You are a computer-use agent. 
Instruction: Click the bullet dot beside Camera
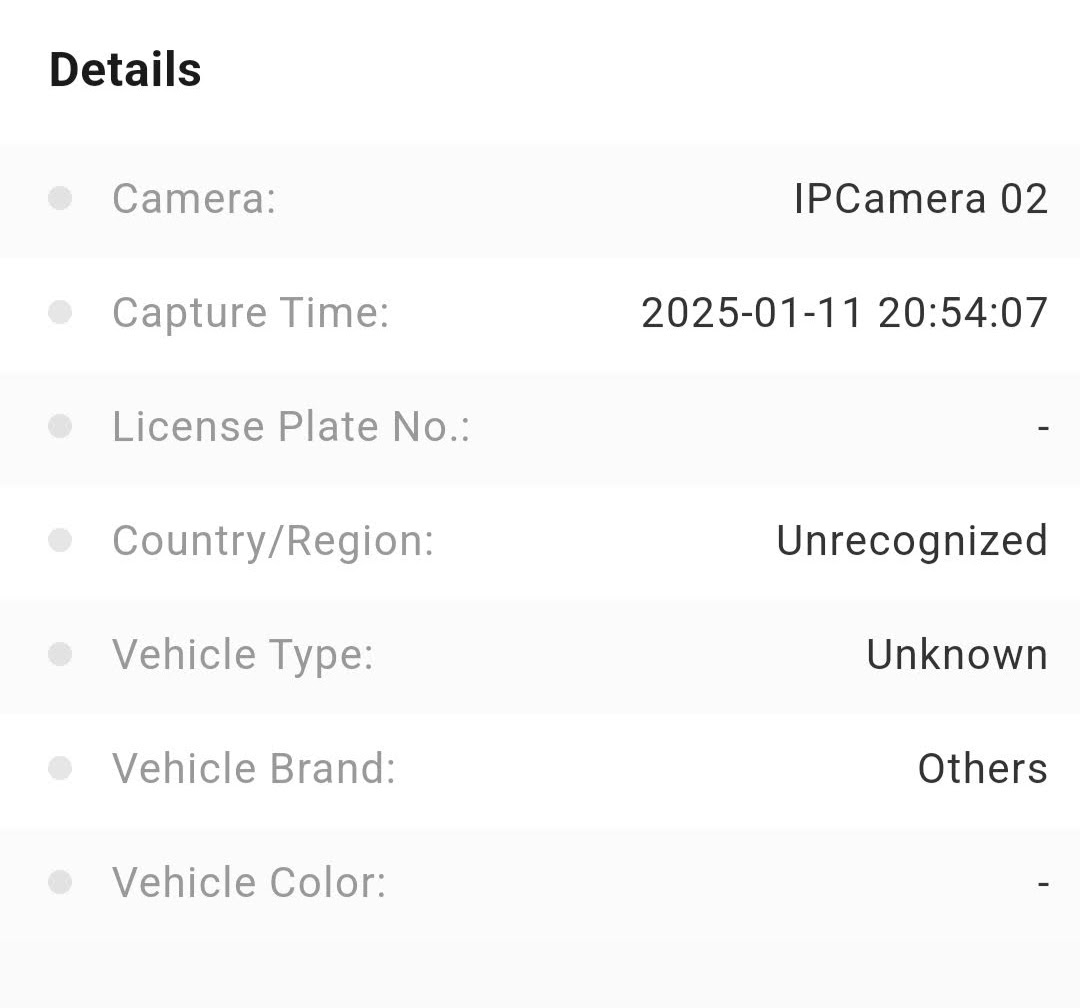(x=60, y=198)
